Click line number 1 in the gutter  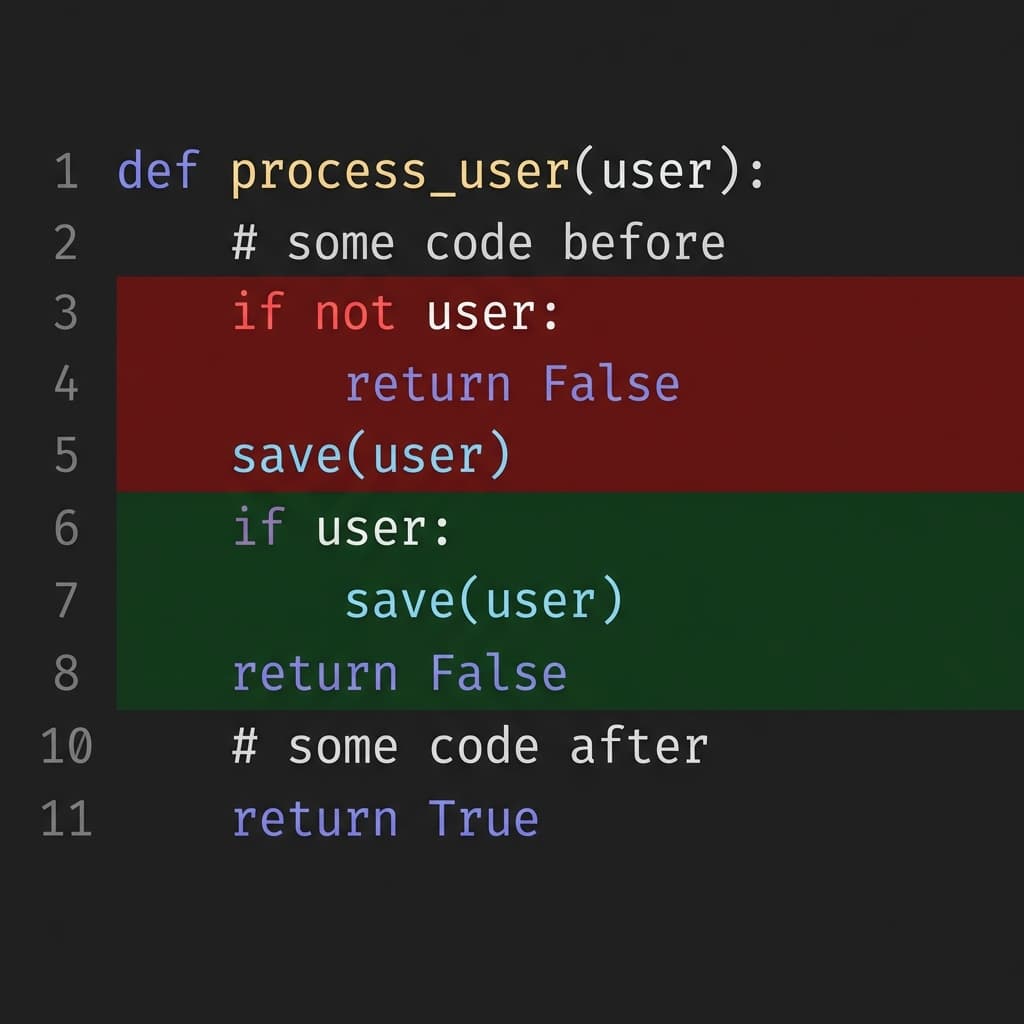click(66, 171)
